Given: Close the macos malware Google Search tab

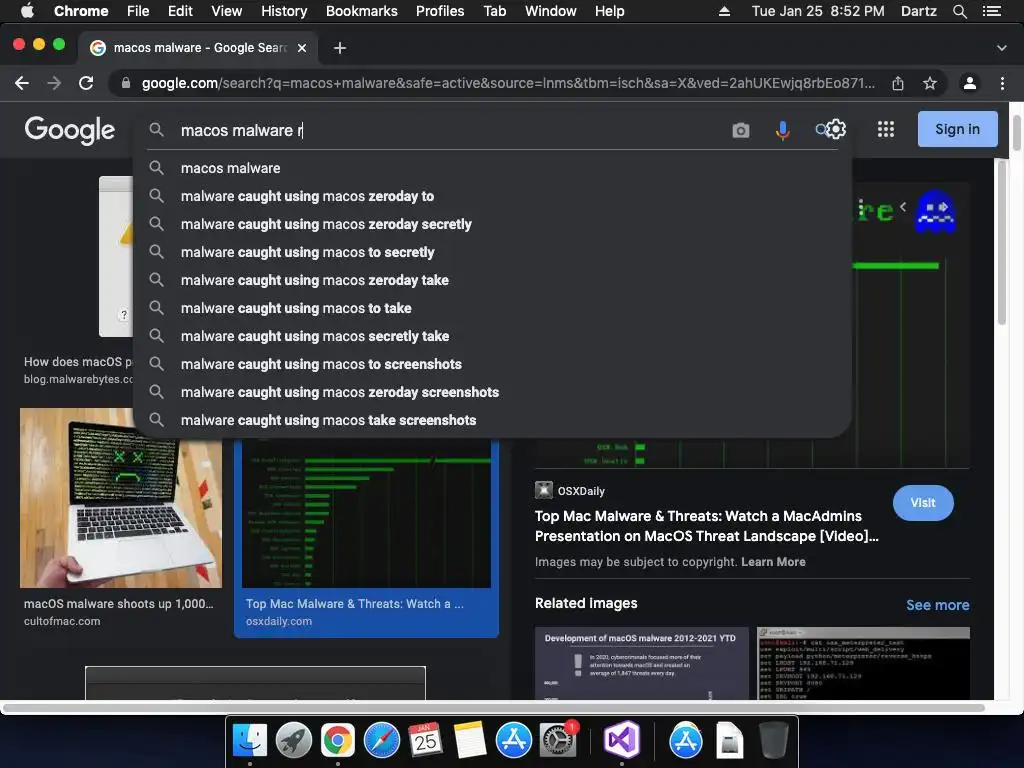Looking at the screenshot, I should click(302, 48).
